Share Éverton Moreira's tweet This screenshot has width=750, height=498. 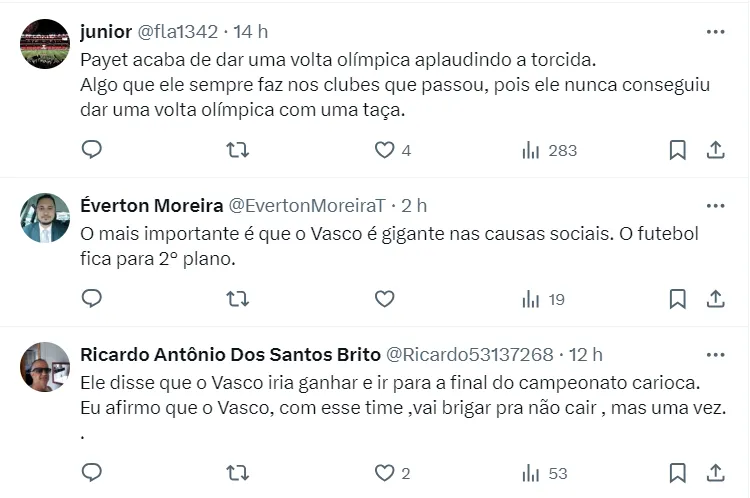716,299
